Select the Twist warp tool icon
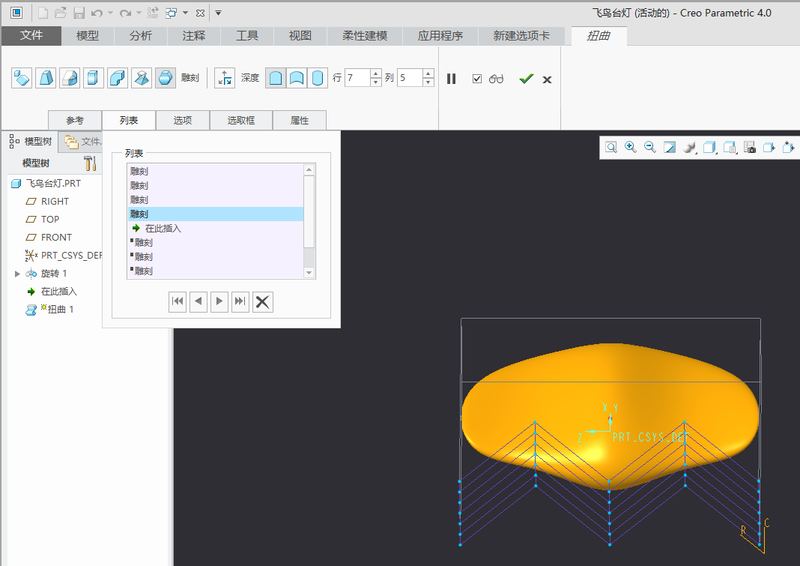Viewport: 800px width, 566px height. (141, 78)
